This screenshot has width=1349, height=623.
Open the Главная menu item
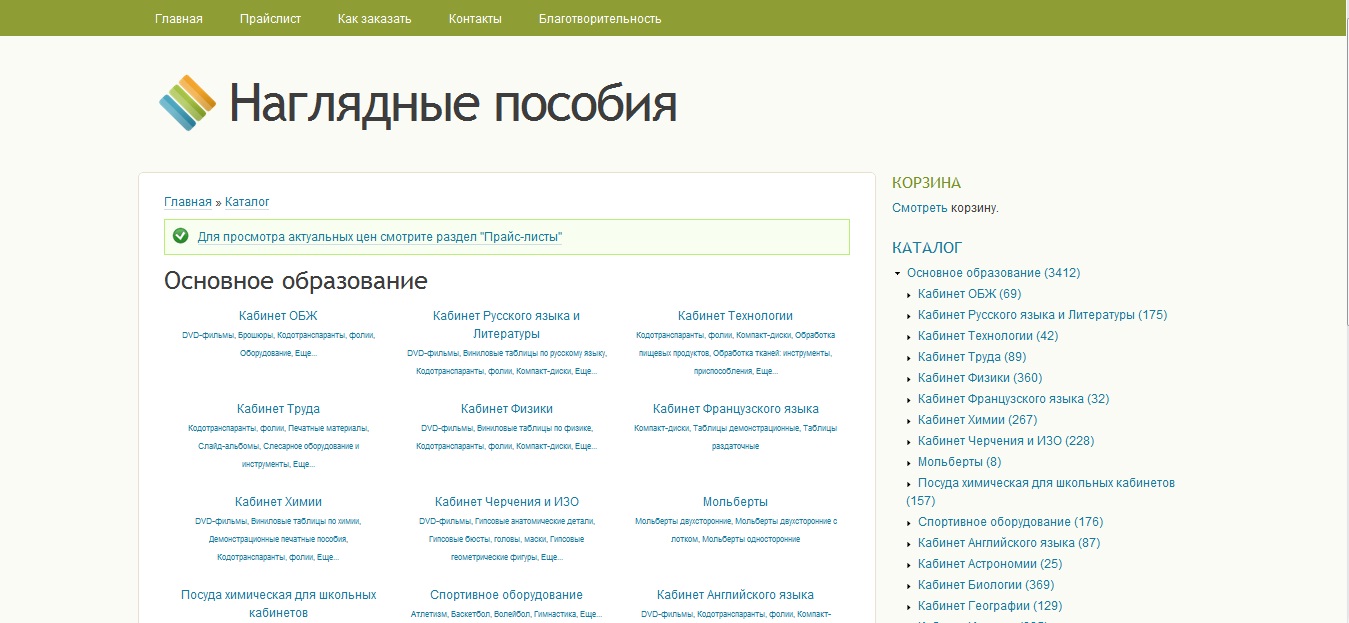tap(179, 18)
